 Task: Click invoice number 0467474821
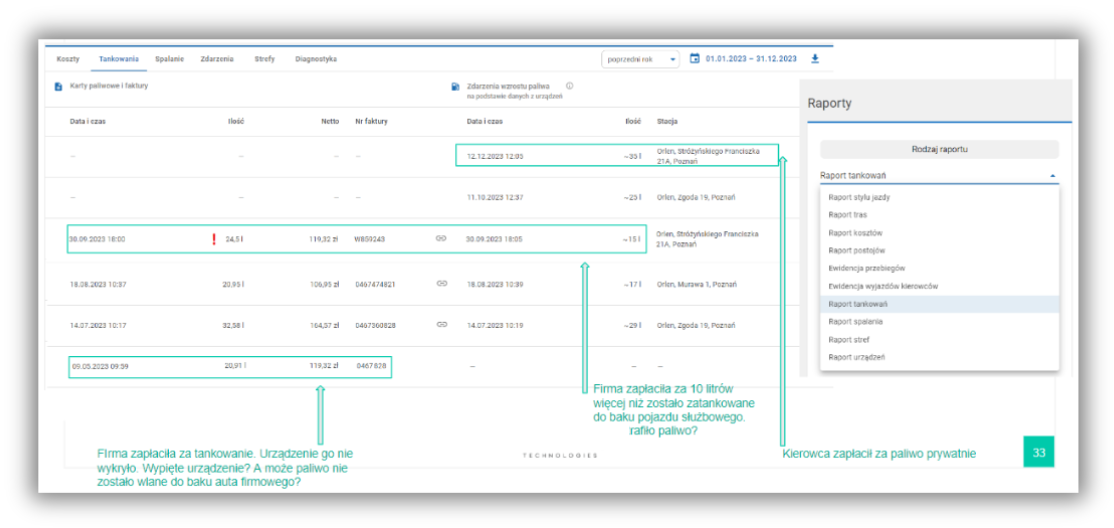tap(375, 284)
